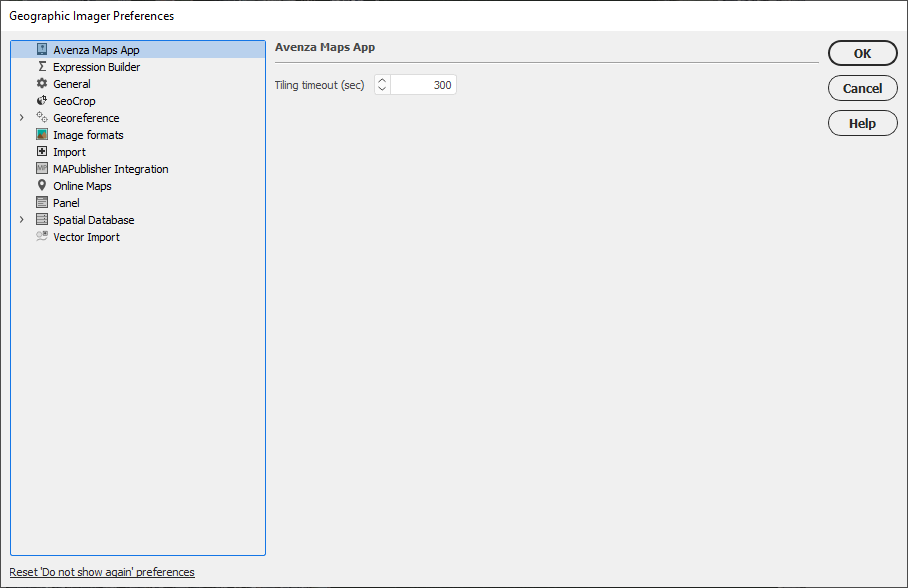Select GeoCrop preferences
Image resolution: width=908 pixels, height=588 pixels.
74,101
